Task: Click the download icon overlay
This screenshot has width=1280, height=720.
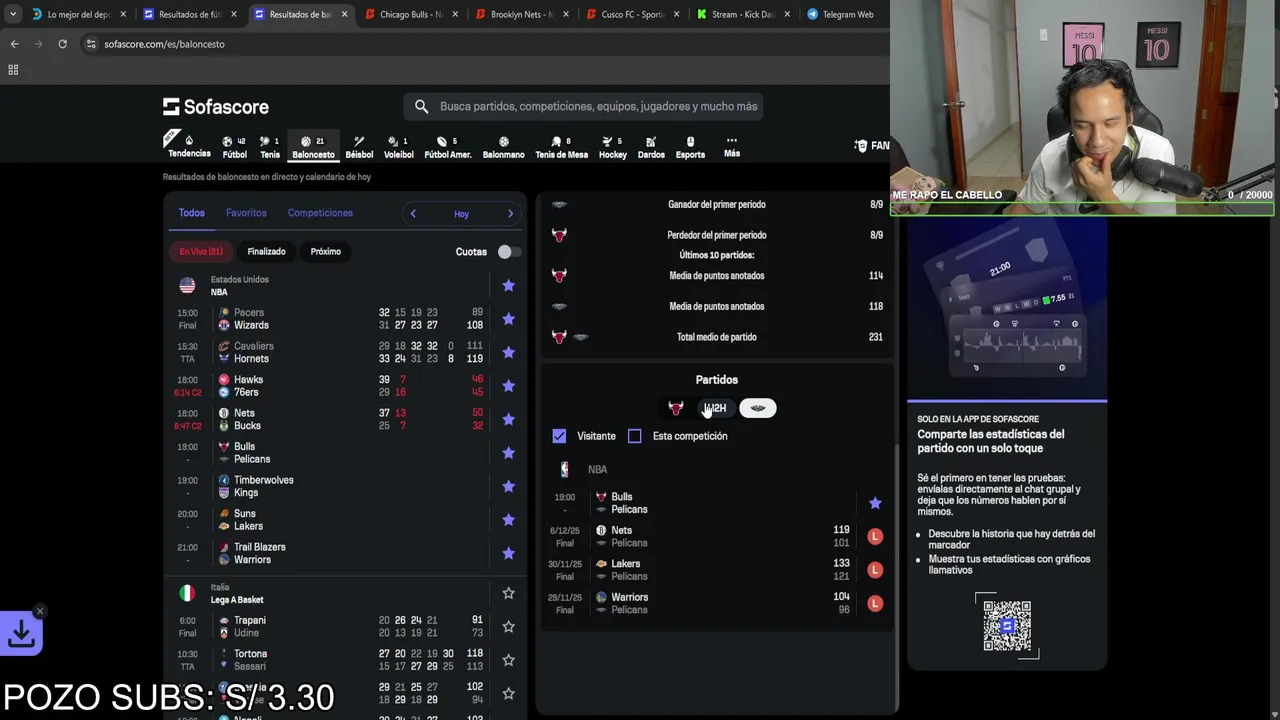Action: 21,633
